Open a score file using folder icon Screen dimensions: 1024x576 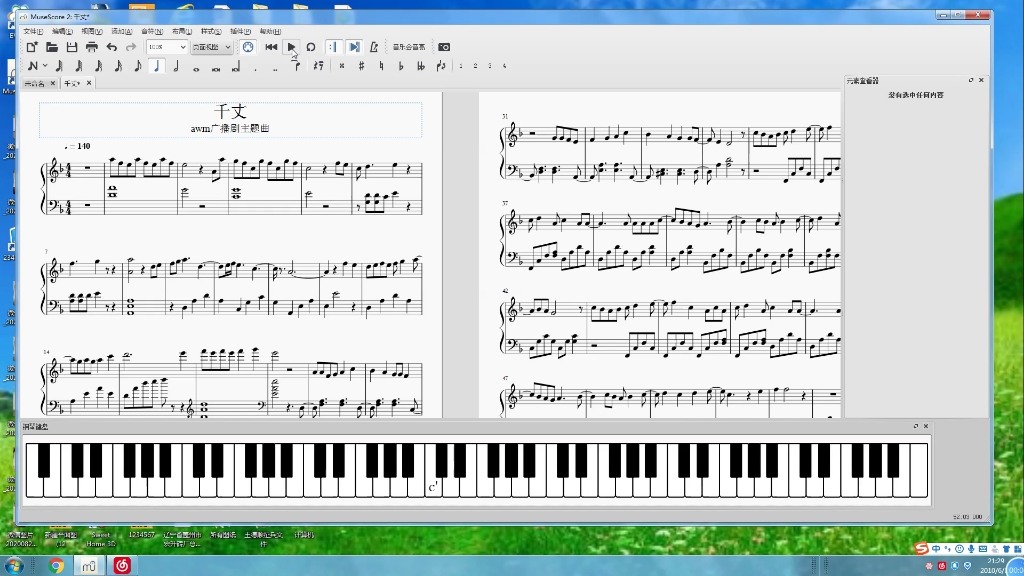pos(52,47)
